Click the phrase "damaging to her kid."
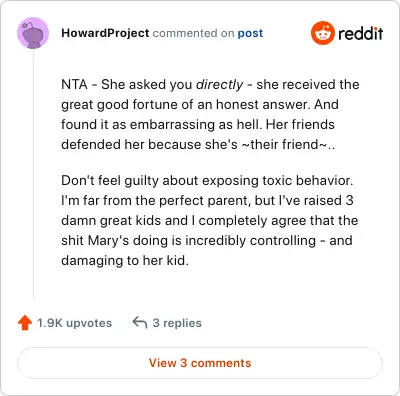 [x=125, y=261]
